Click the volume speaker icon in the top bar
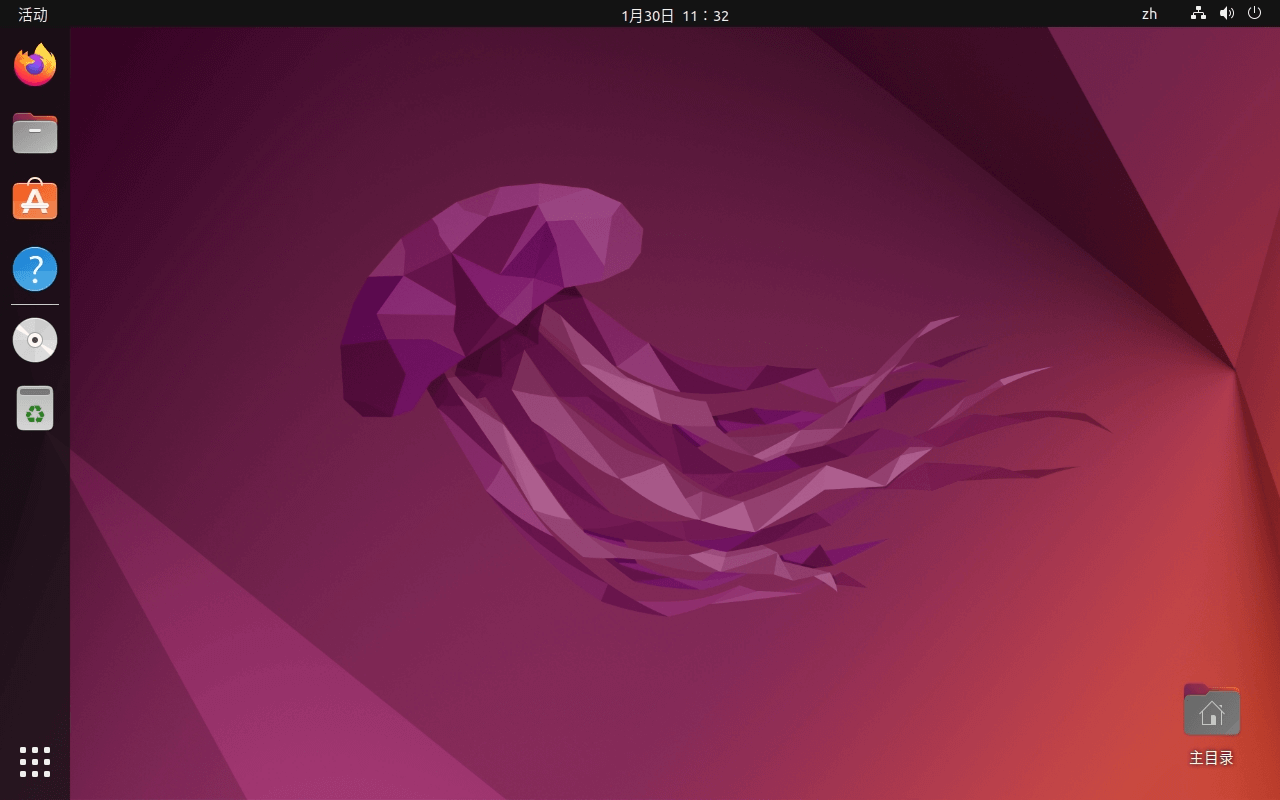 [1227, 14]
